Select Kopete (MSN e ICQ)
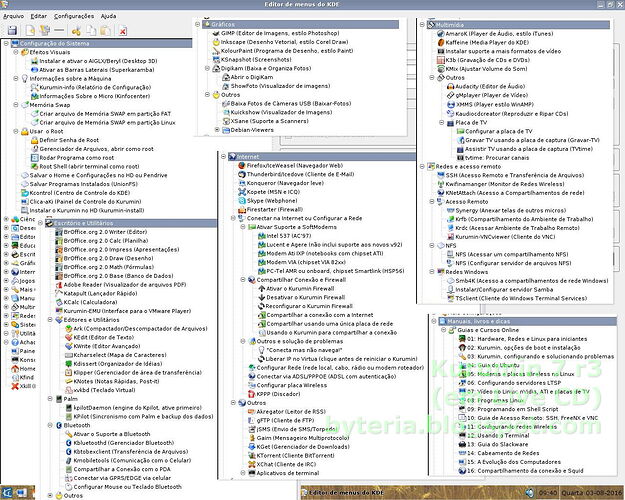The image size is (625, 500). pos(273,192)
